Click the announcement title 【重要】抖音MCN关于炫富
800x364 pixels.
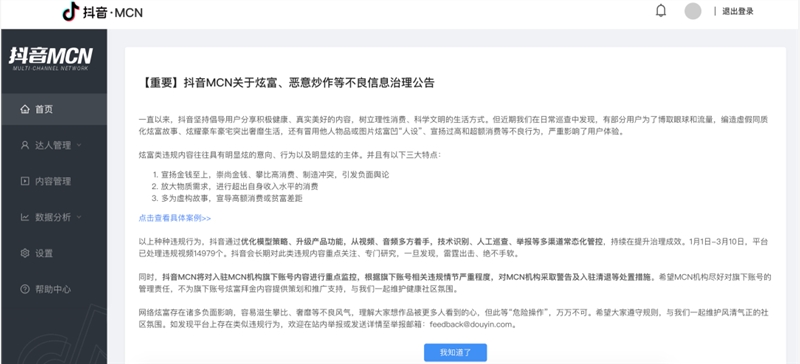286,83
